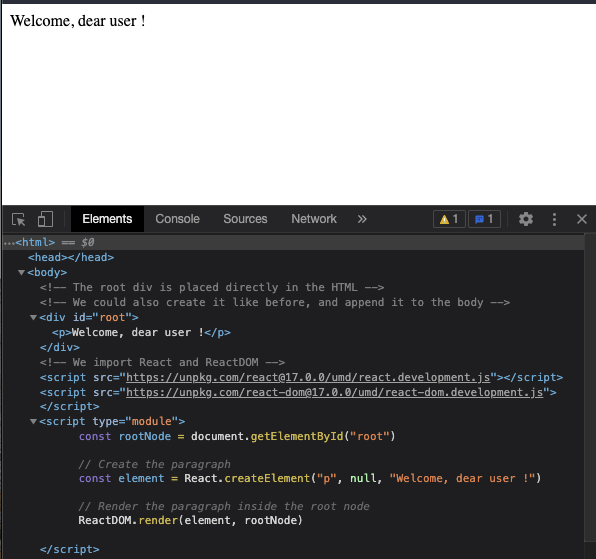Select the head element row
The width and height of the screenshot is (596, 559).
pyautogui.click(x=71, y=258)
